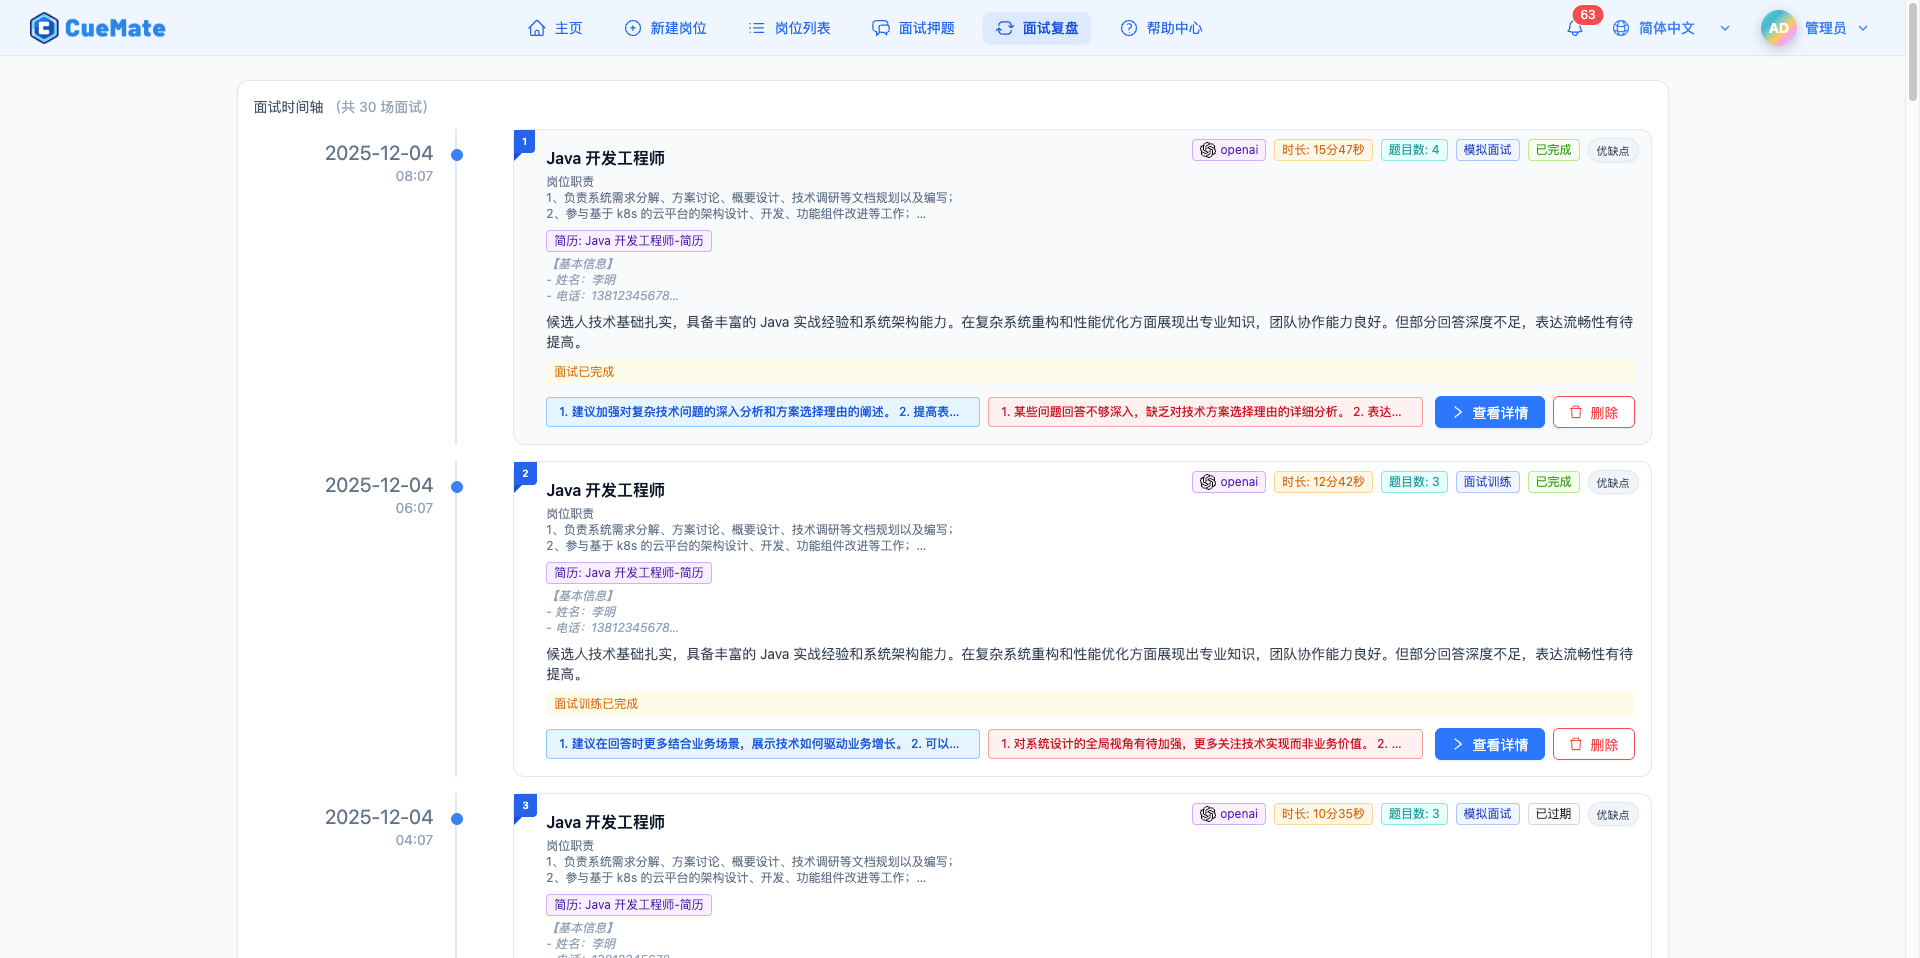1920x958 pixels.
Task: Go to 帮助中心 in the navbar
Action: (x=1160, y=28)
